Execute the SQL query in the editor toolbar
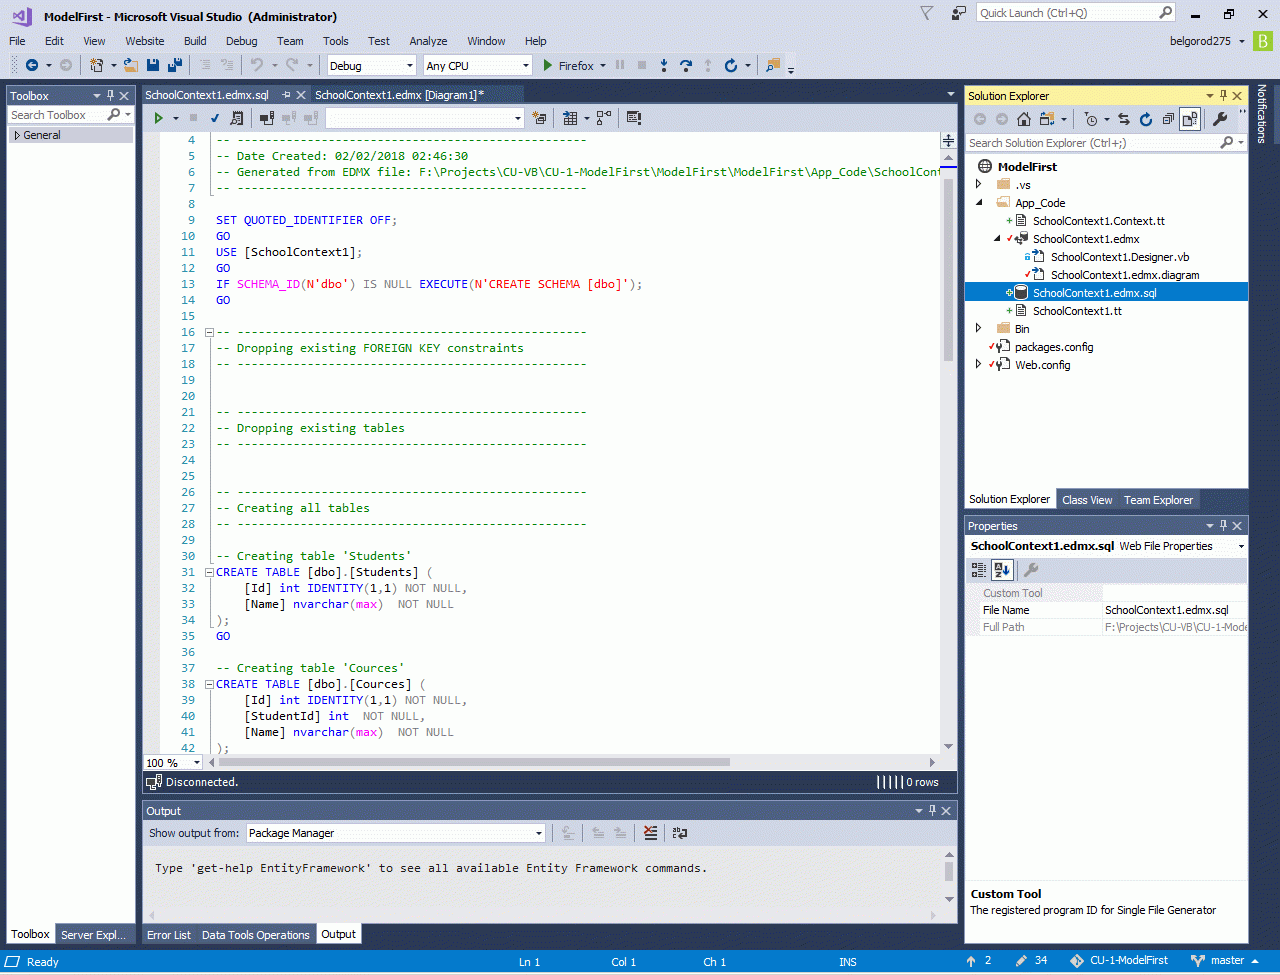The height and width of the screenshot is (975, 1280). [x=158, y=117]
